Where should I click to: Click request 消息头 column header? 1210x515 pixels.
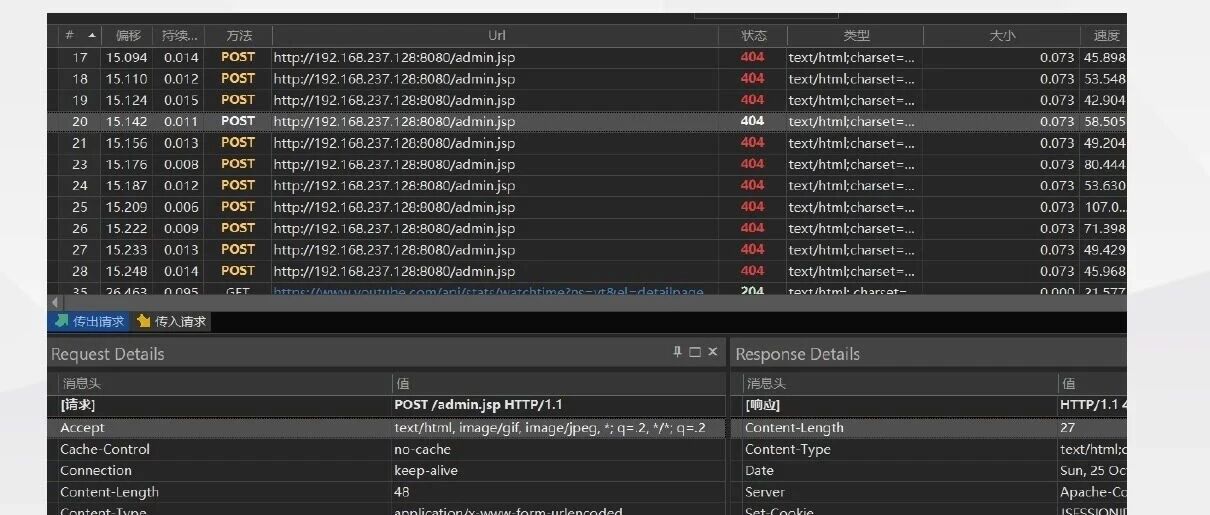point(82,383)
